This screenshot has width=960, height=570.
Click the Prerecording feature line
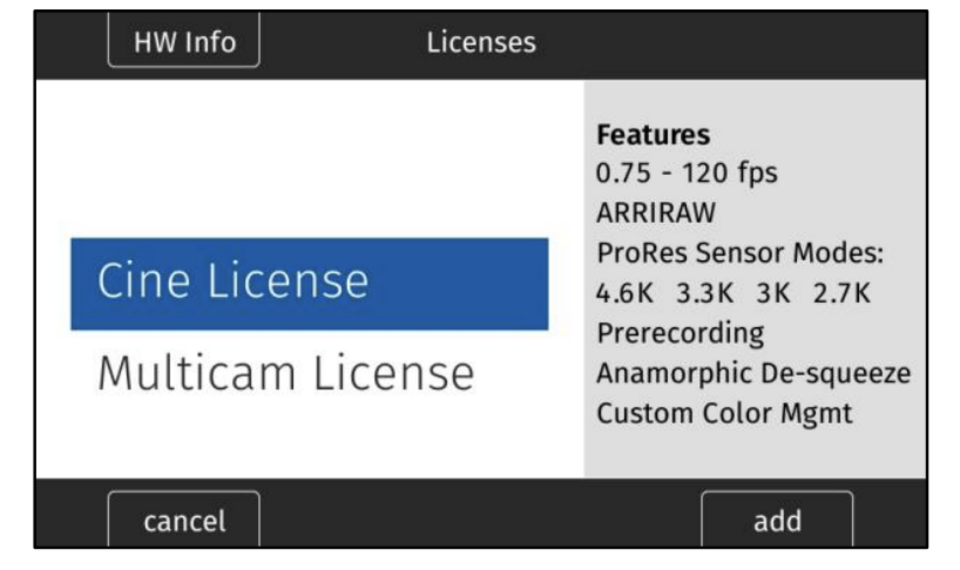click(x=680, y=333)
